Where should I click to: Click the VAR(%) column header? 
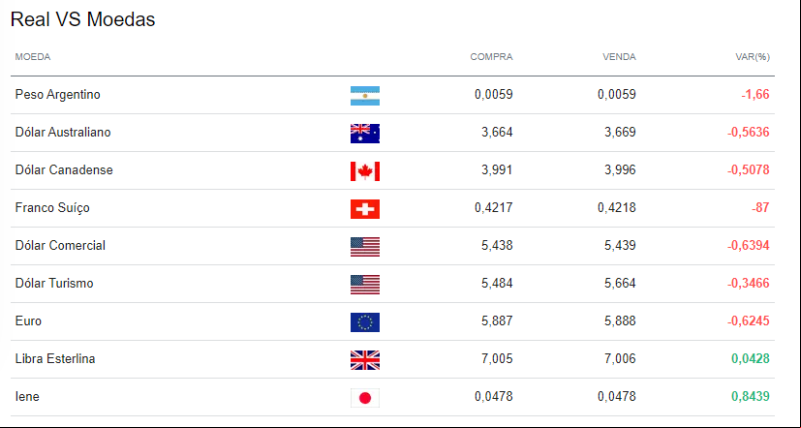click(752, 57)
